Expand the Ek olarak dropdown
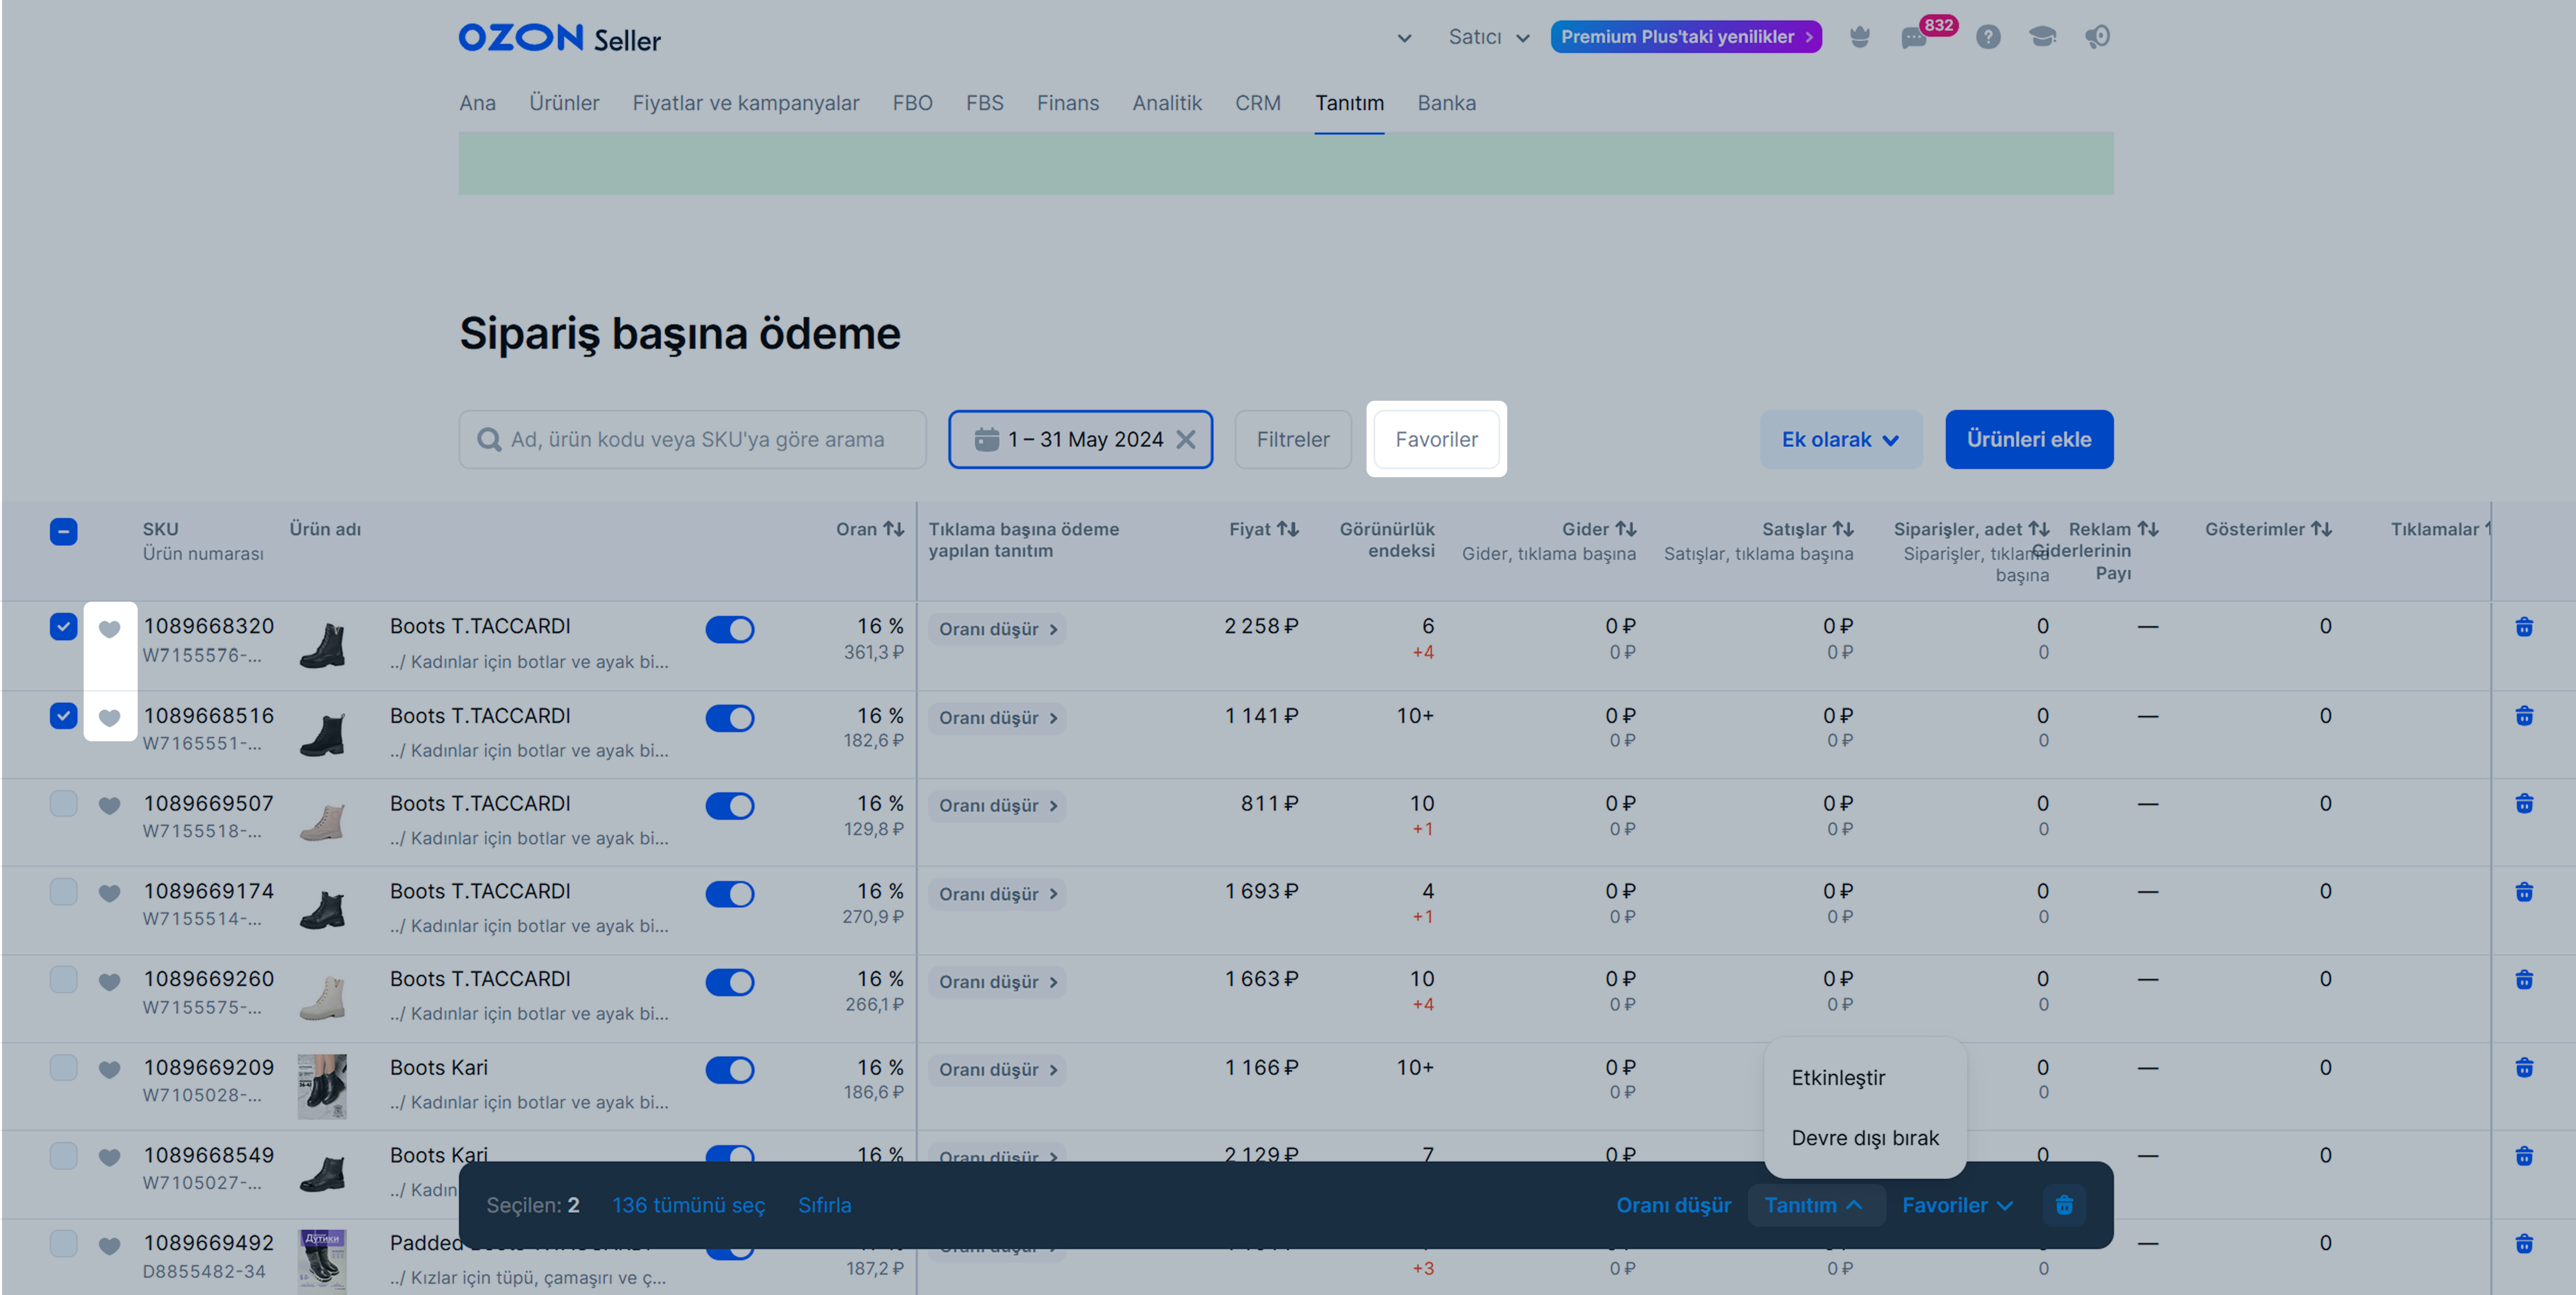 click(1841, 440)
